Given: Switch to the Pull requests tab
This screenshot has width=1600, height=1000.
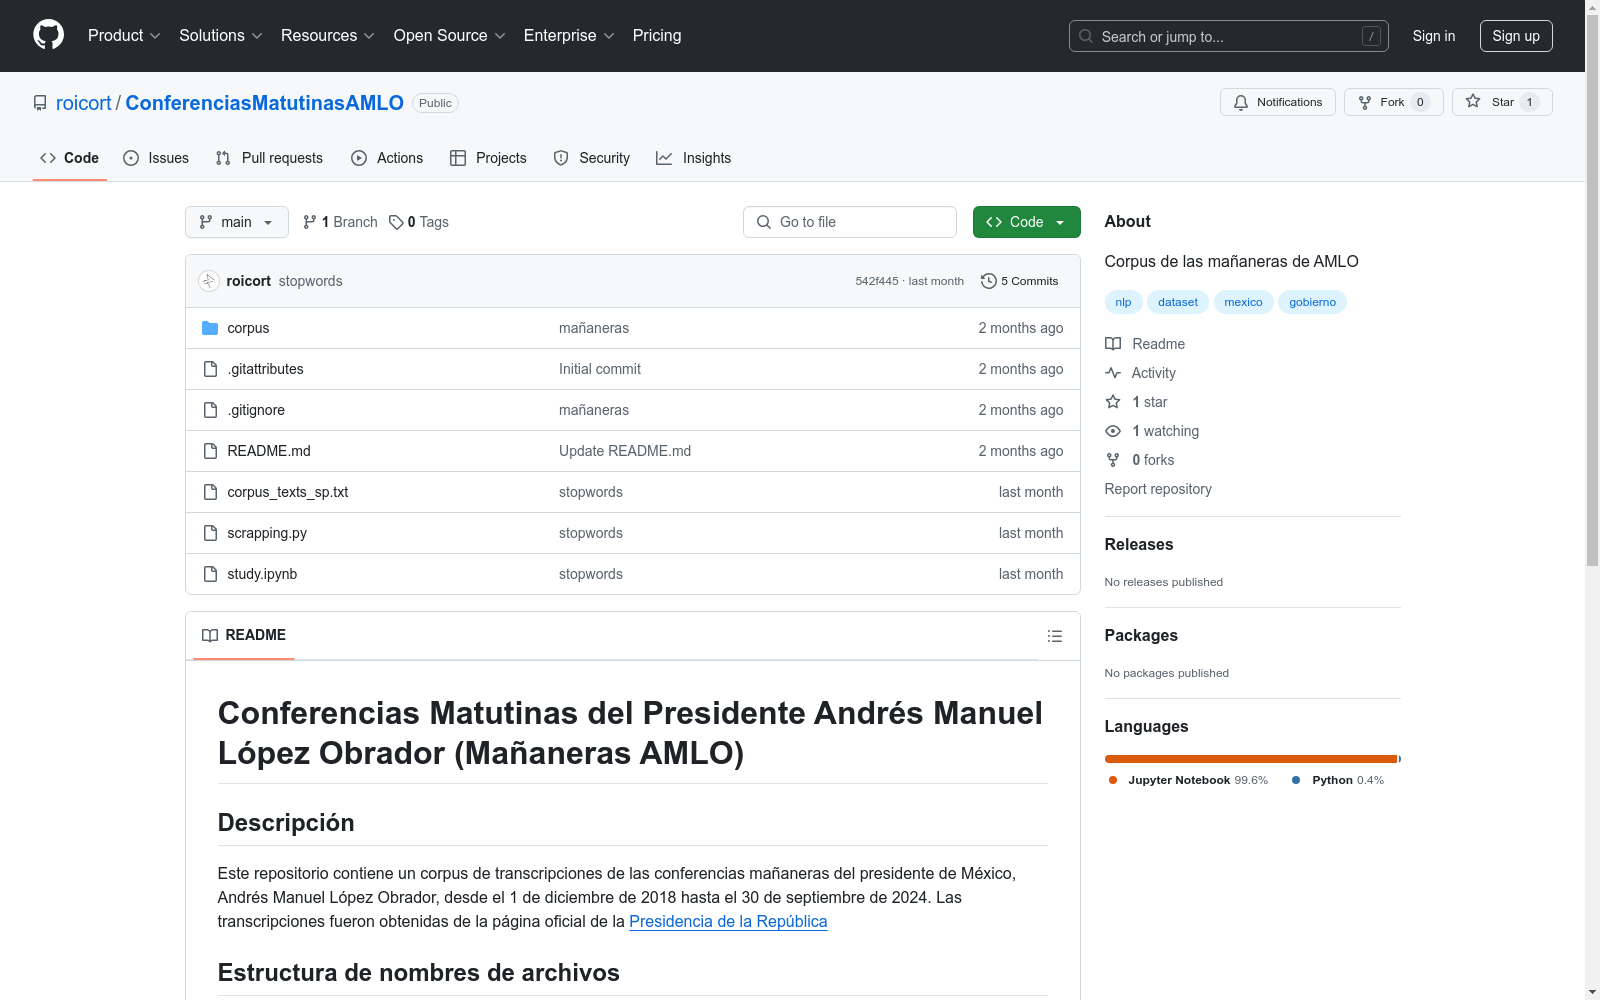Looking at the screenshot, I should point(269,158).
